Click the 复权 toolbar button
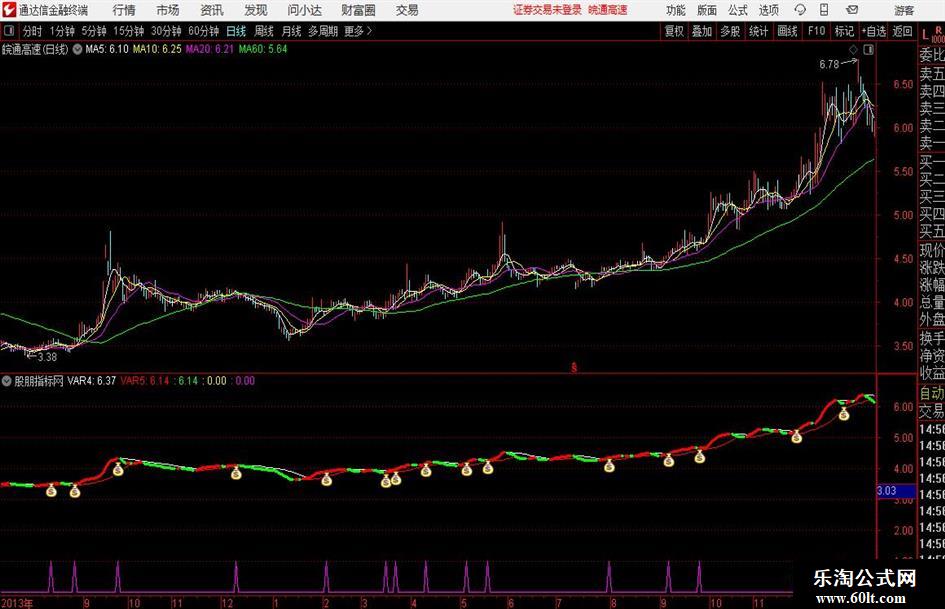The width and height of the screenshot is (945, 609). [x=674, y=31]
